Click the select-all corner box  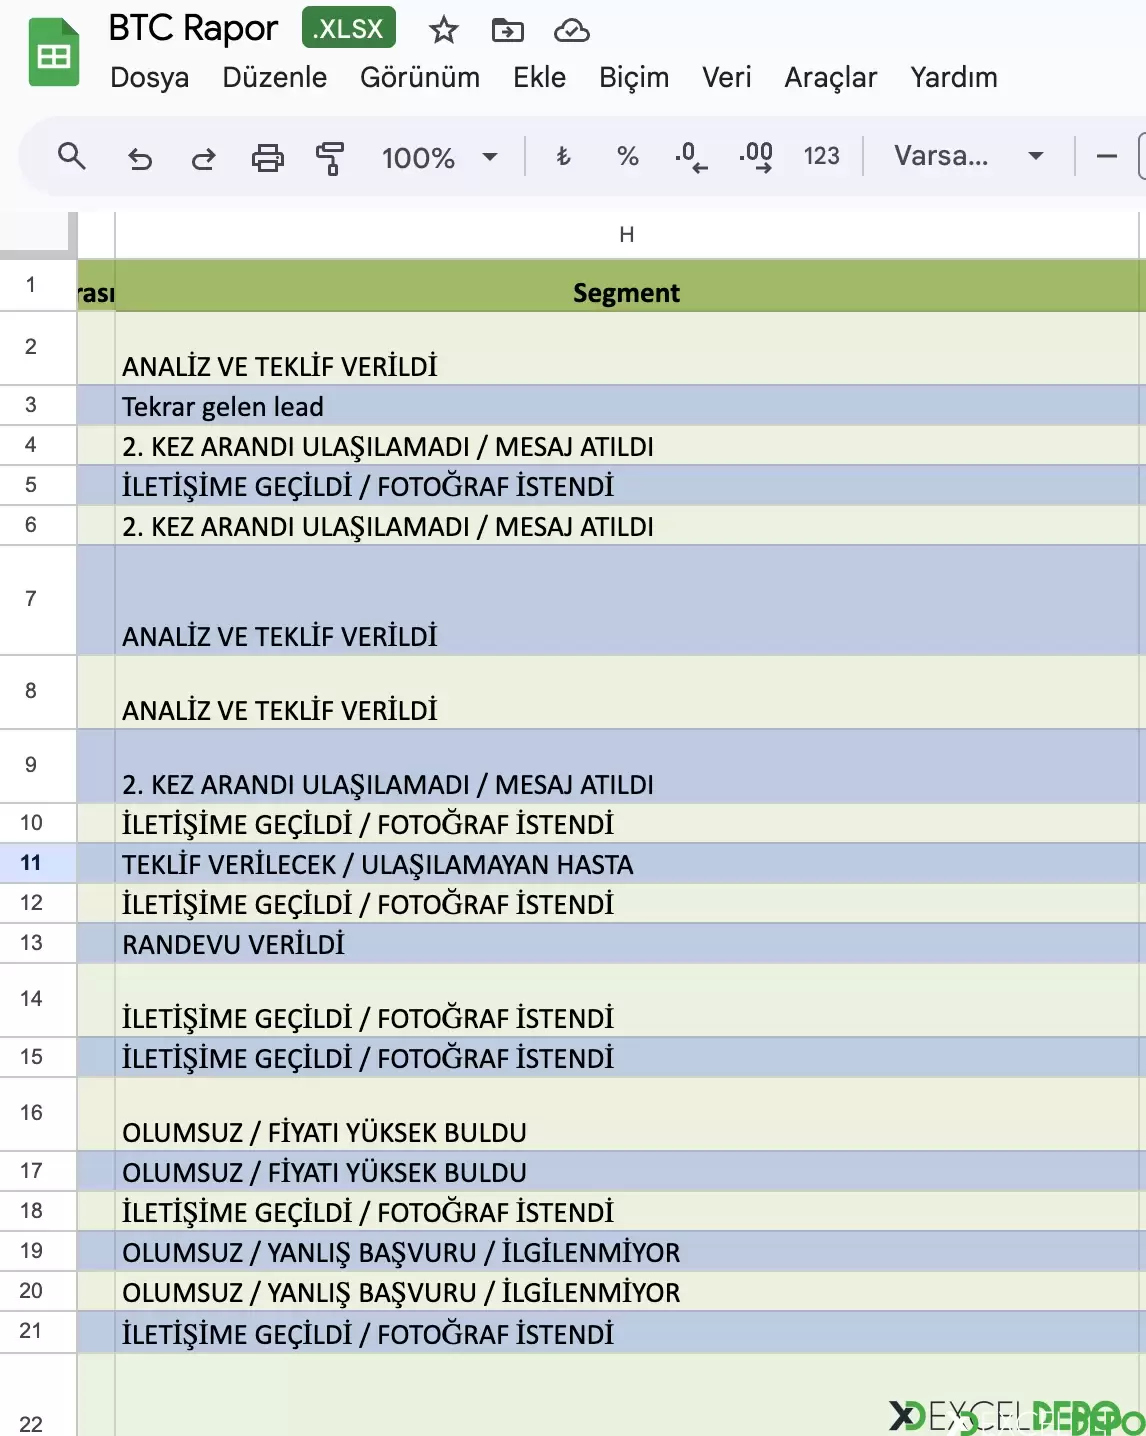click(x=38, y=235)
